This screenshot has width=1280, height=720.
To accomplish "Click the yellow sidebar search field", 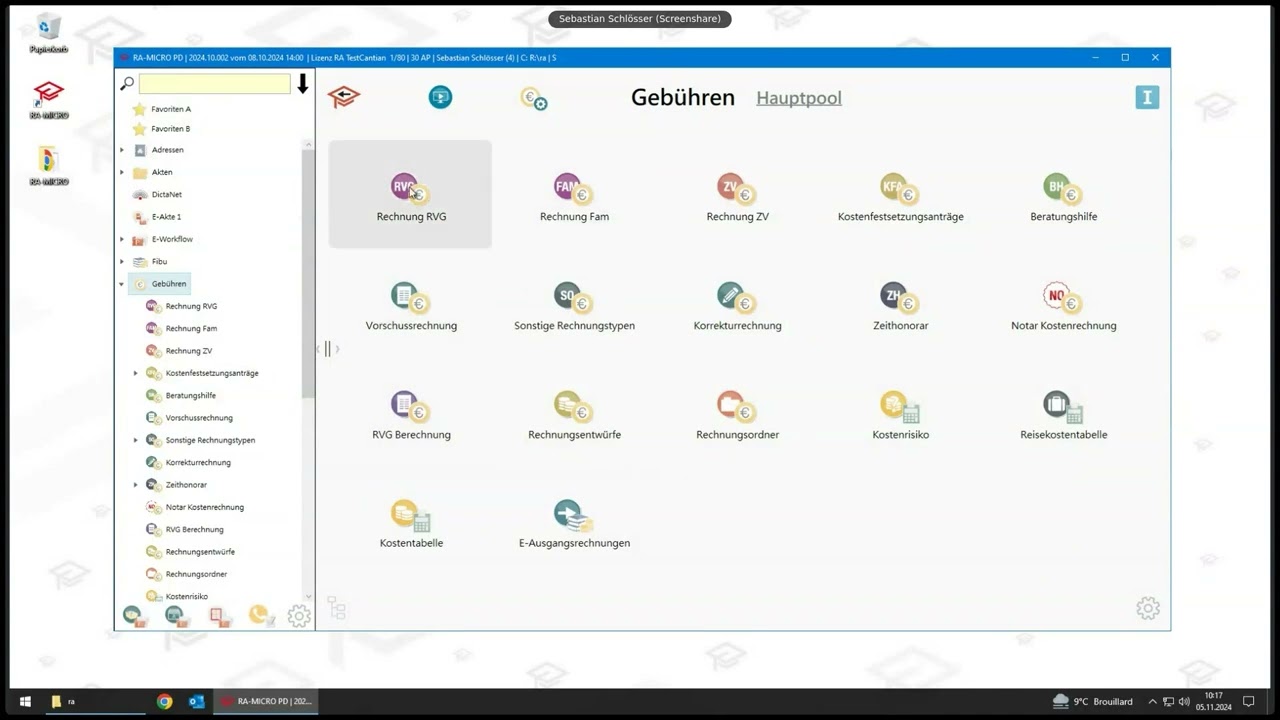I will pos(214,84).
